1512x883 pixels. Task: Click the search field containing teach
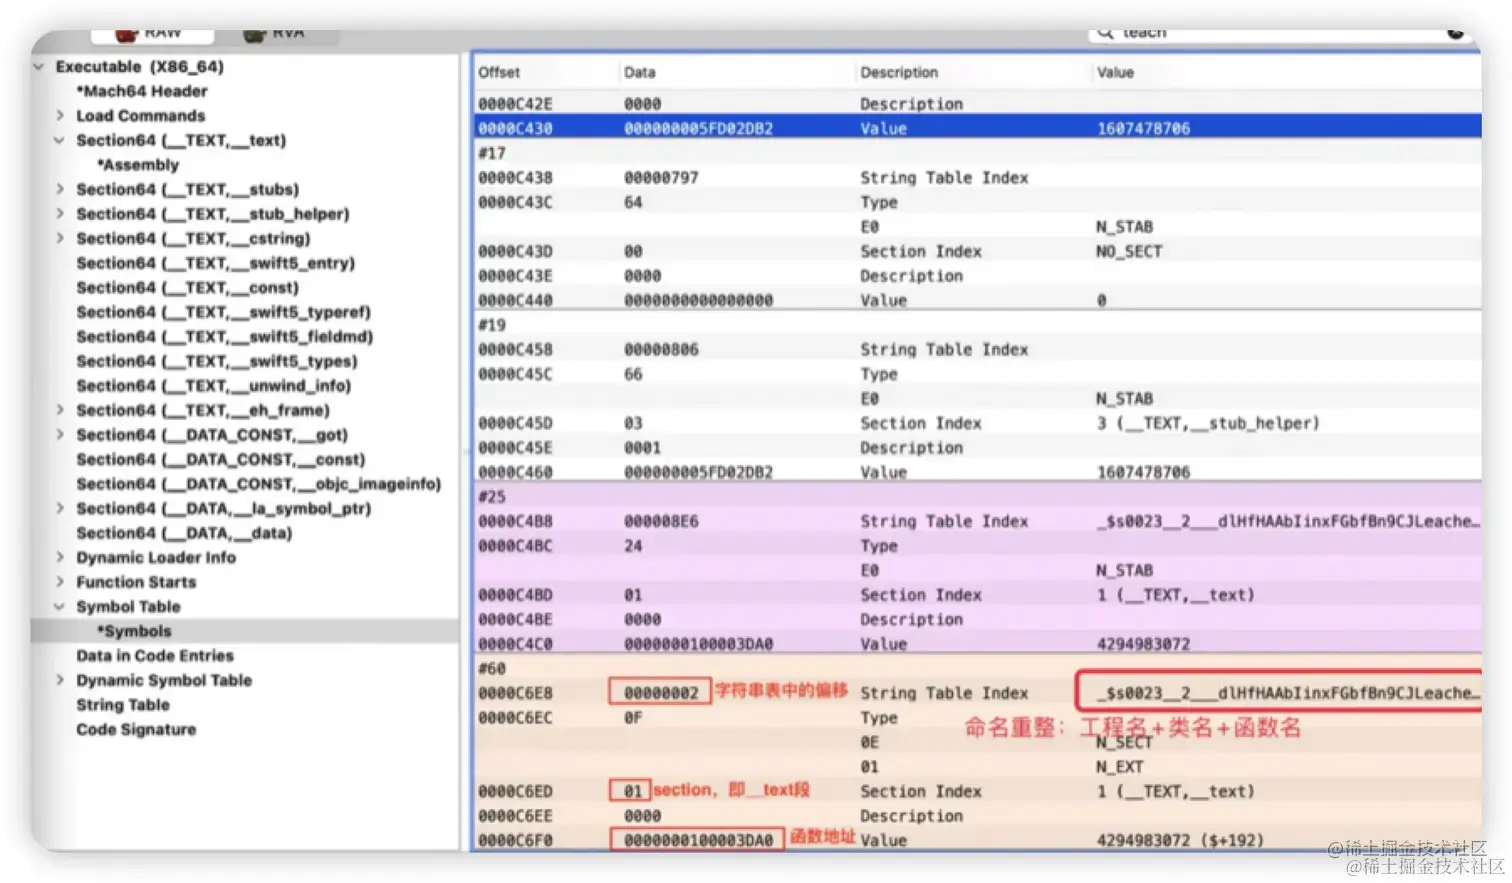click(1282, 34)
